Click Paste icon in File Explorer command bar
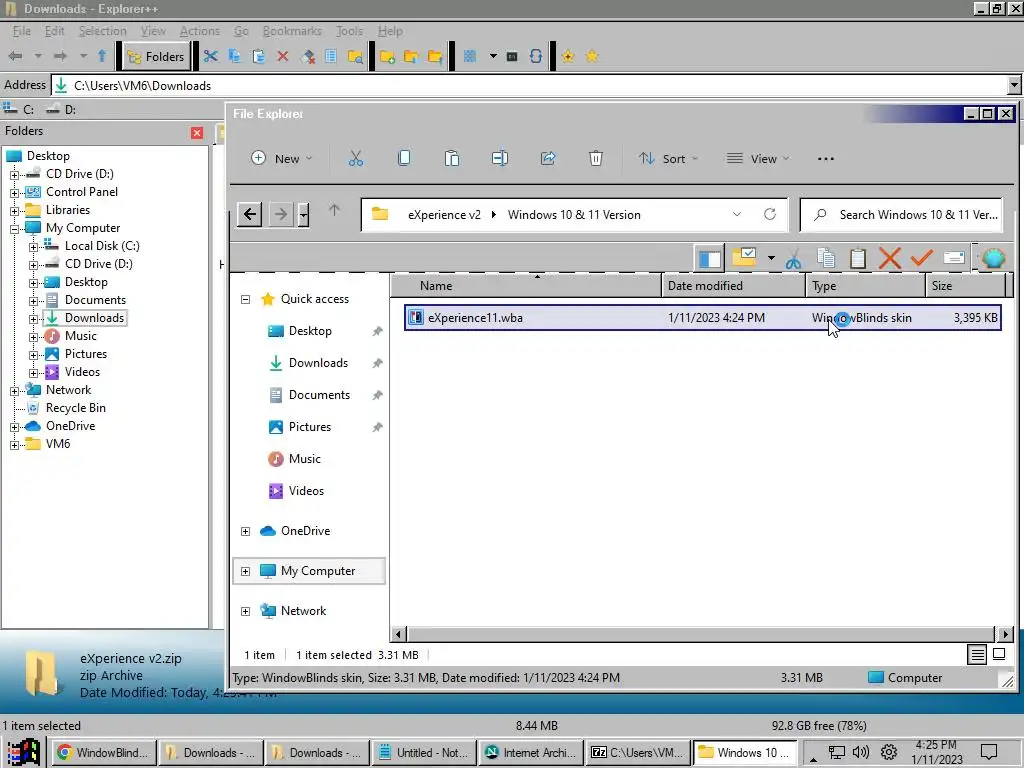 452,159
